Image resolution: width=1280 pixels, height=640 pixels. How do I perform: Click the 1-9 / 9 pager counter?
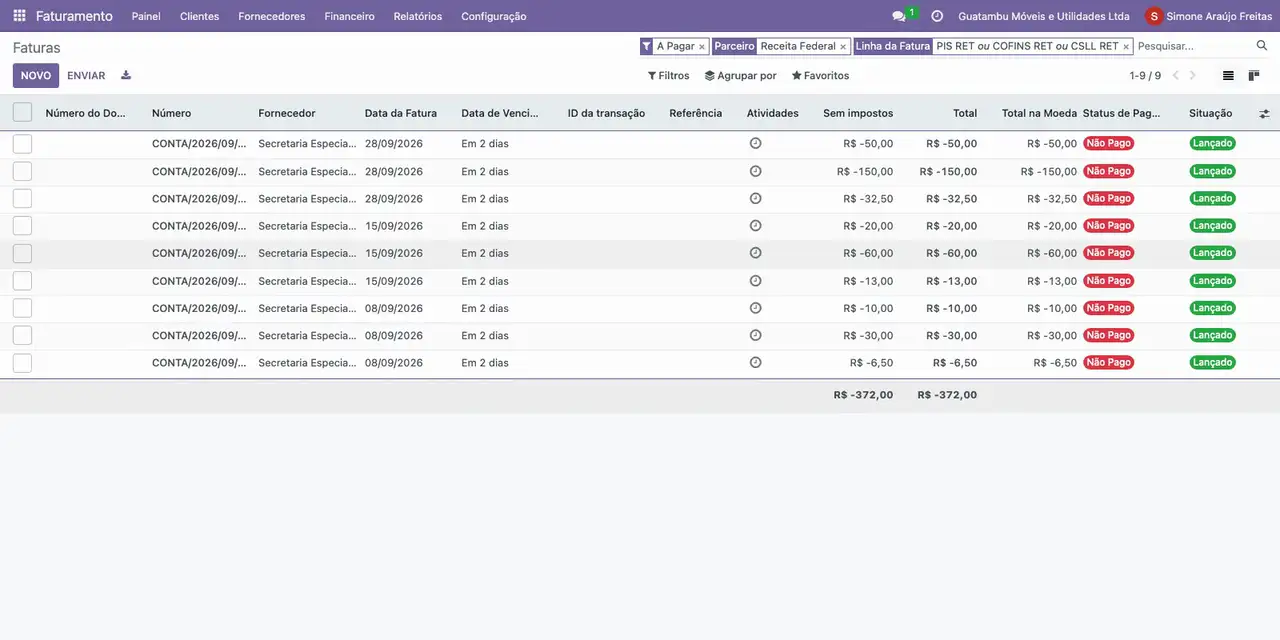click(1145, 76)
